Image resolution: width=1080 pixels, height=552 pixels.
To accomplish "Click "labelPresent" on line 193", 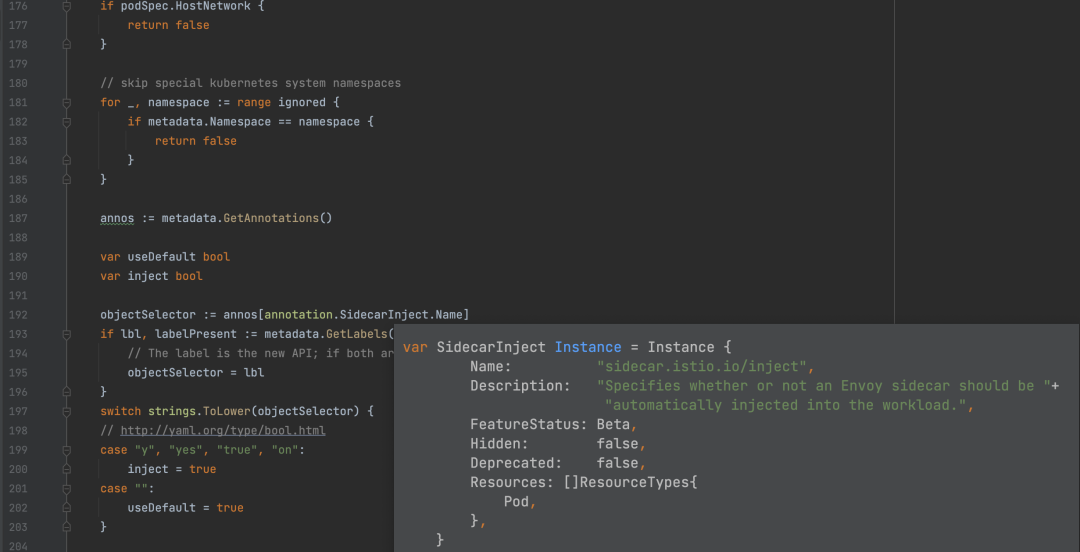I will (196, 334).
